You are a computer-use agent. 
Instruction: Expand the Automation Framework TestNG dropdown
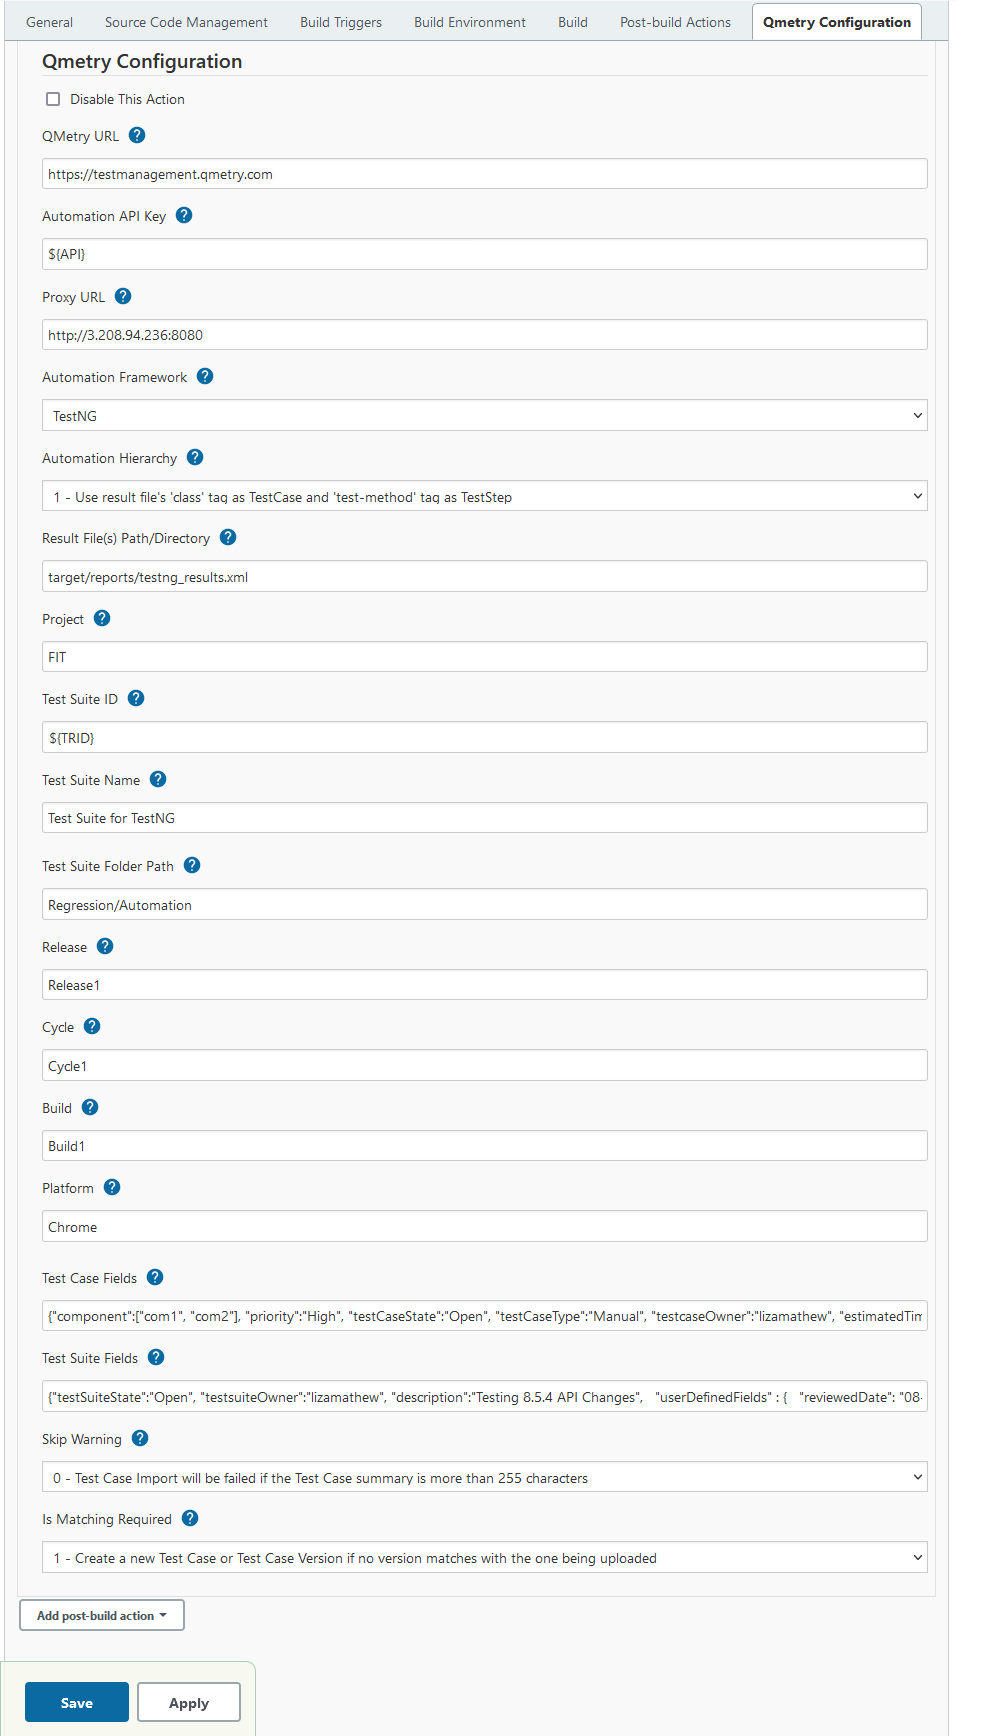point(484,416)
